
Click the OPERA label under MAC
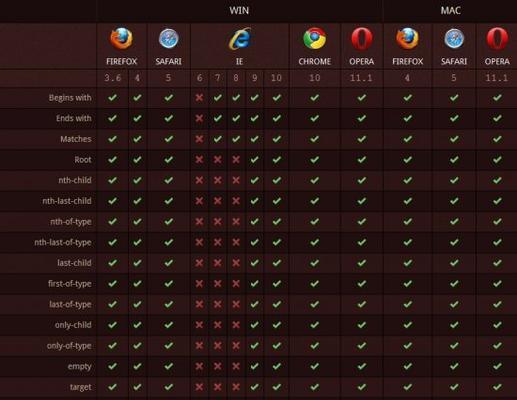tap(497, 62)
